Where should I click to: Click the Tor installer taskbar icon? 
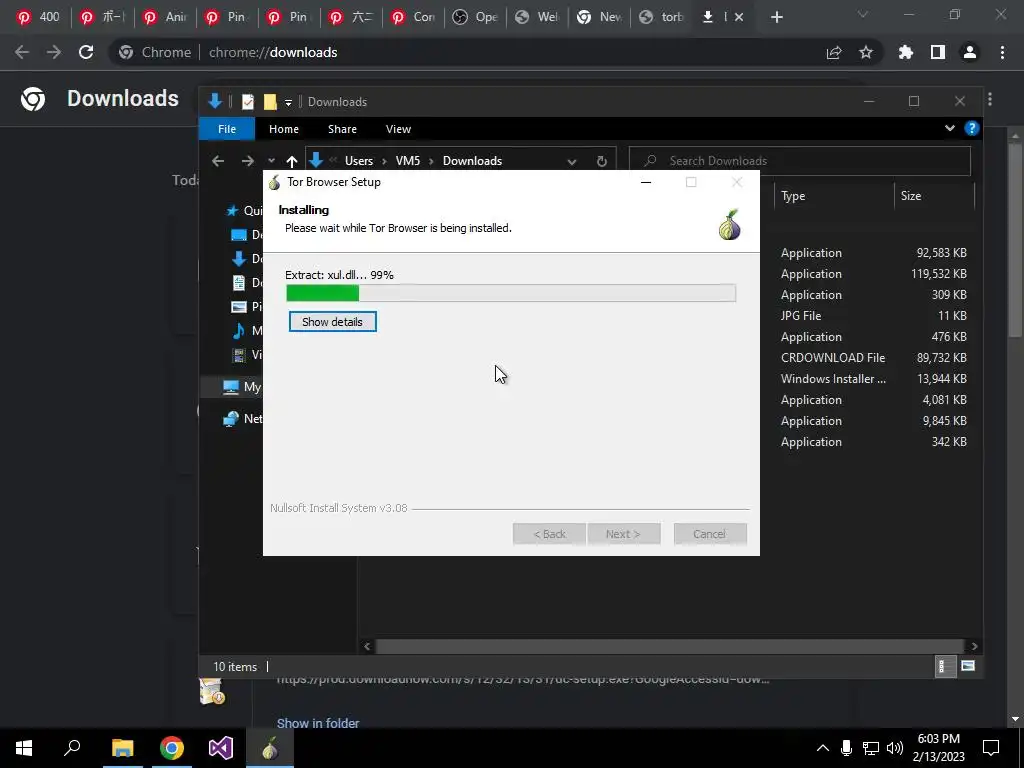[270, 748]
